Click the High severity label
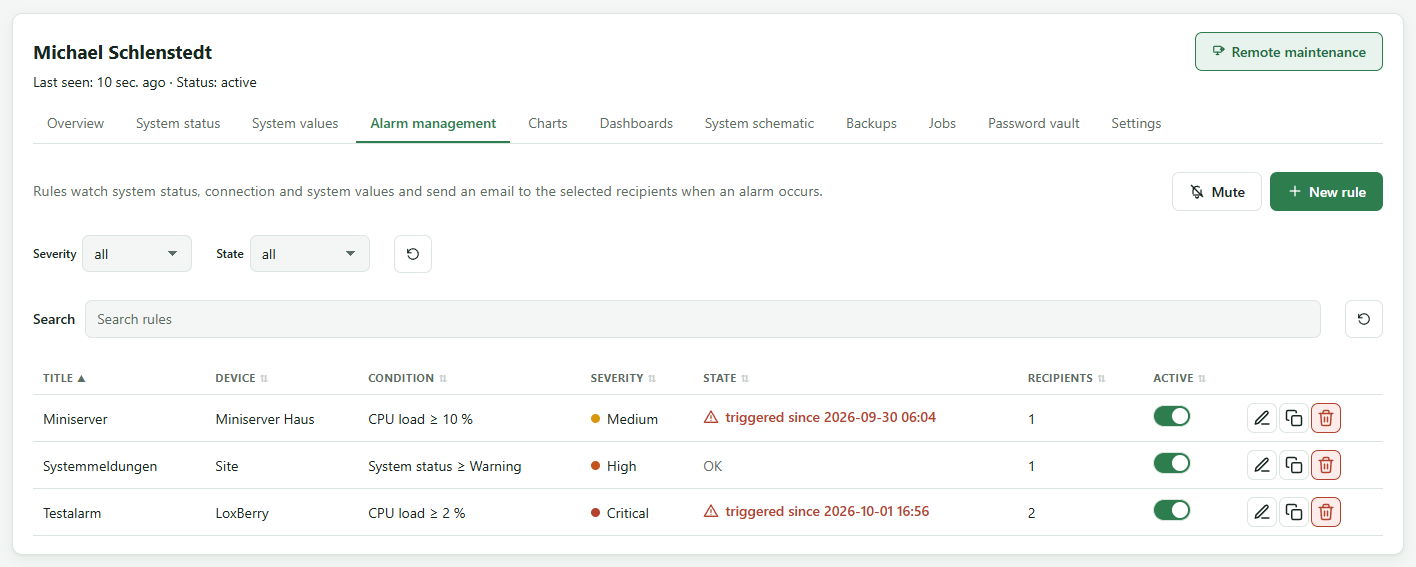 621,466
